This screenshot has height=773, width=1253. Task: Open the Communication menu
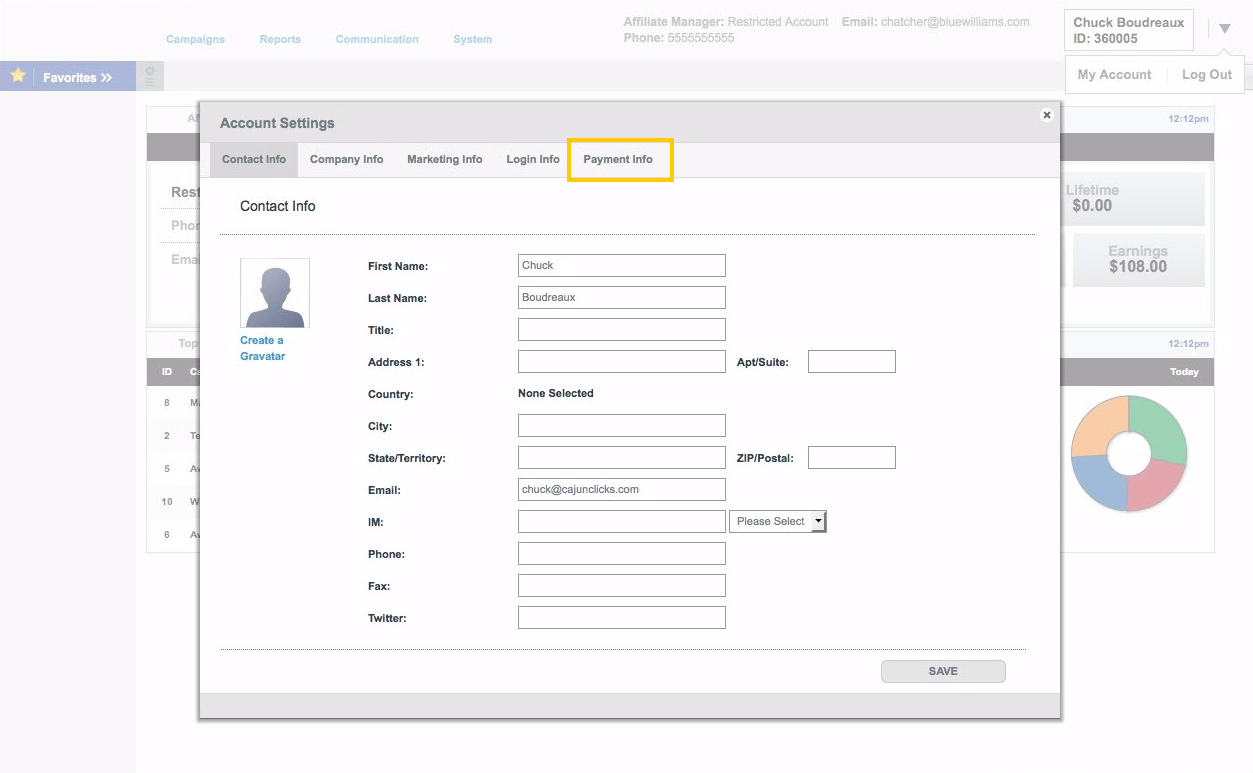[x=377, y=39]
